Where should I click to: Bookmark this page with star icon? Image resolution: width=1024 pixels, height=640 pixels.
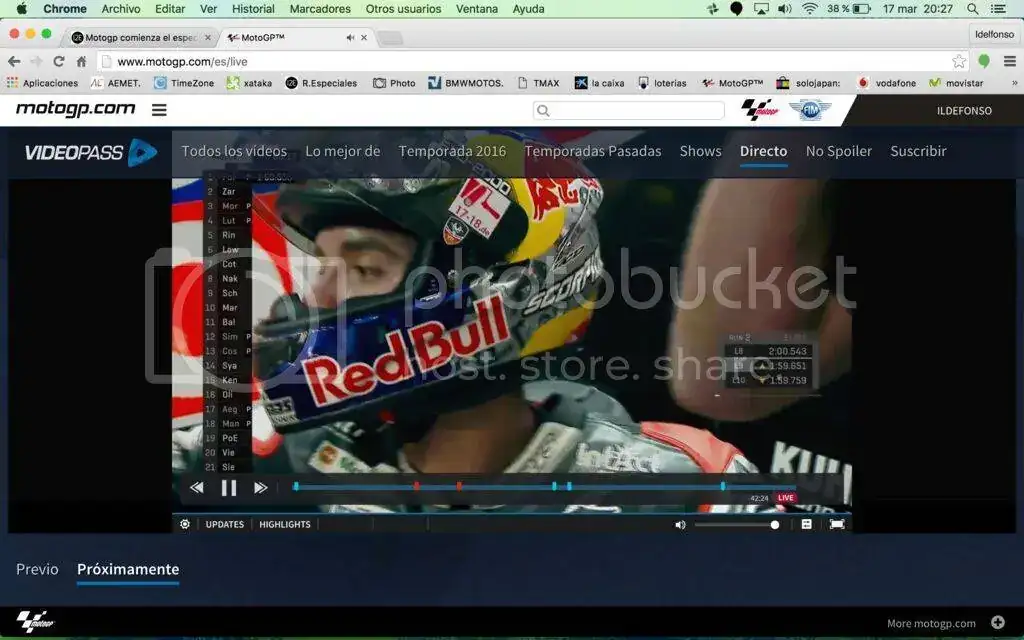tap(959, 61)
